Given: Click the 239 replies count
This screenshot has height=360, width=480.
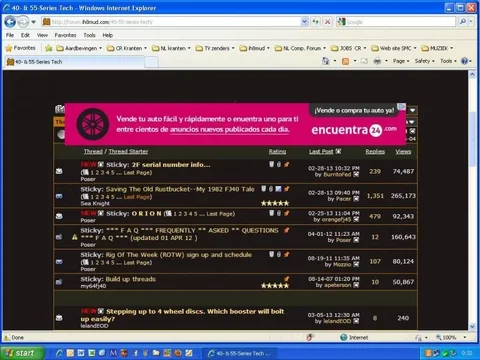Looking at the screenshot, I should (x=375, y=171).
